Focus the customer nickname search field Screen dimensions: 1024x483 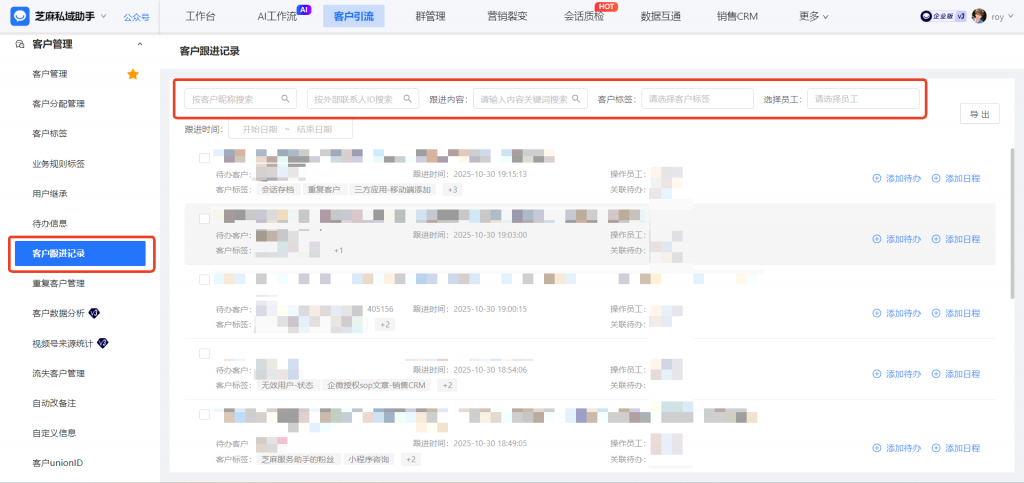click(240, 99)
